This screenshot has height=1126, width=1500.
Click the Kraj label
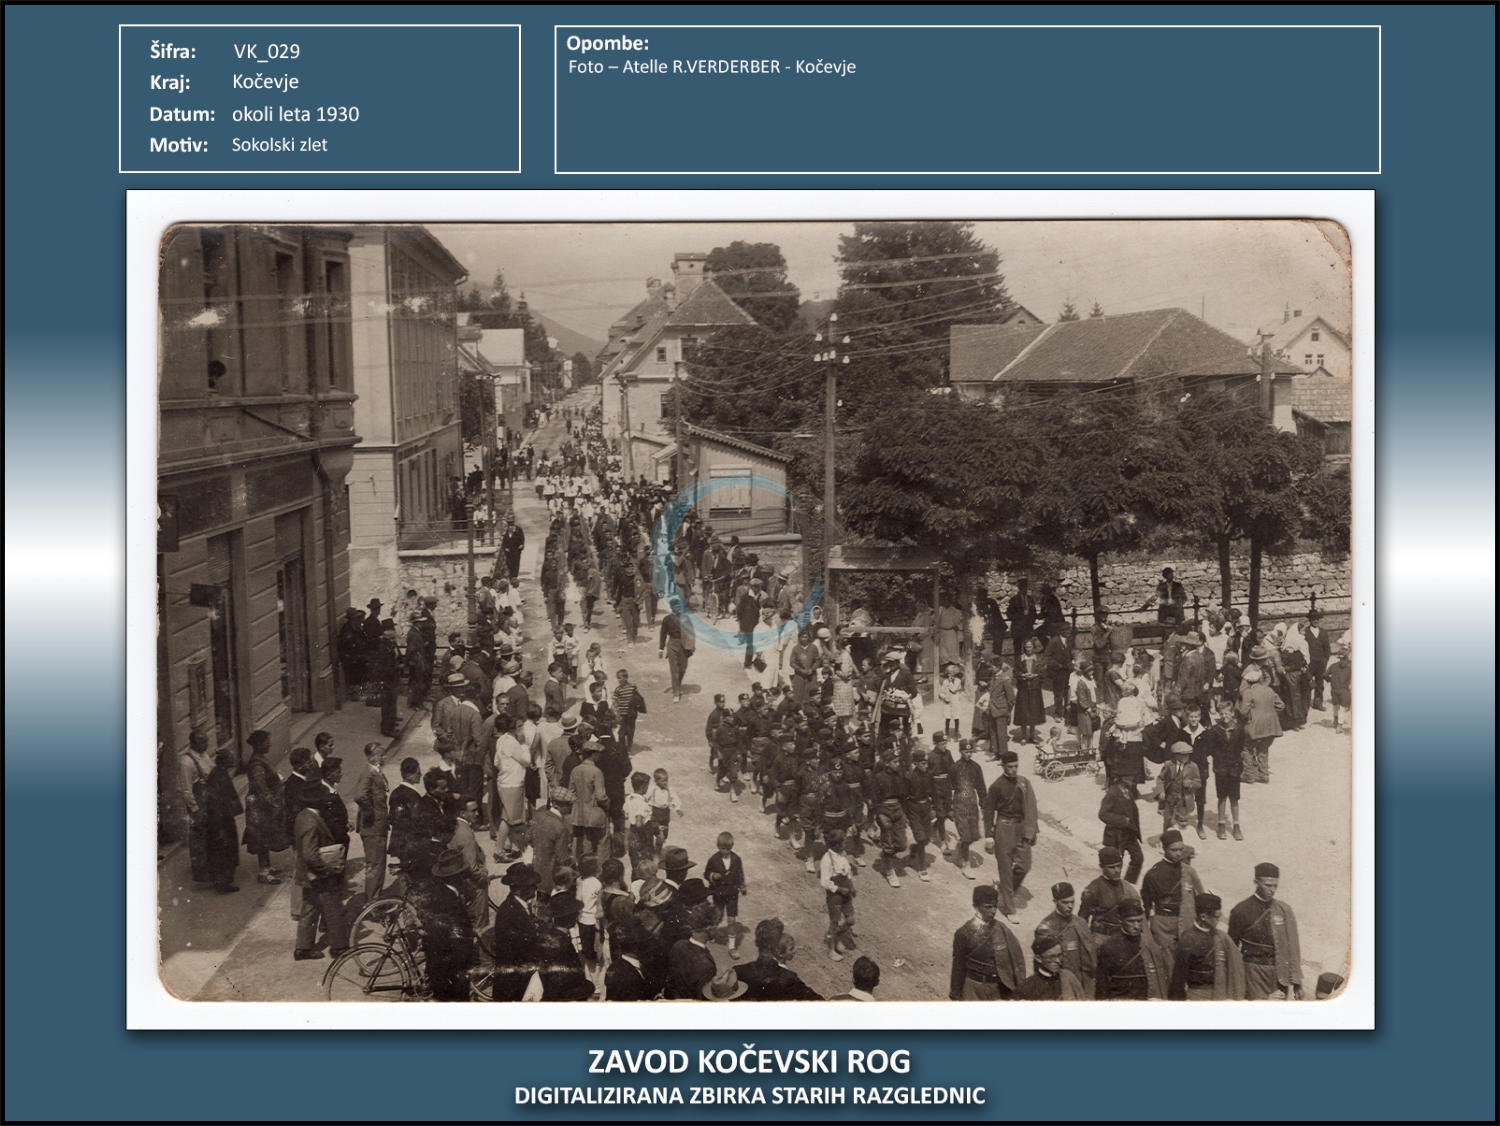point(170,82)
